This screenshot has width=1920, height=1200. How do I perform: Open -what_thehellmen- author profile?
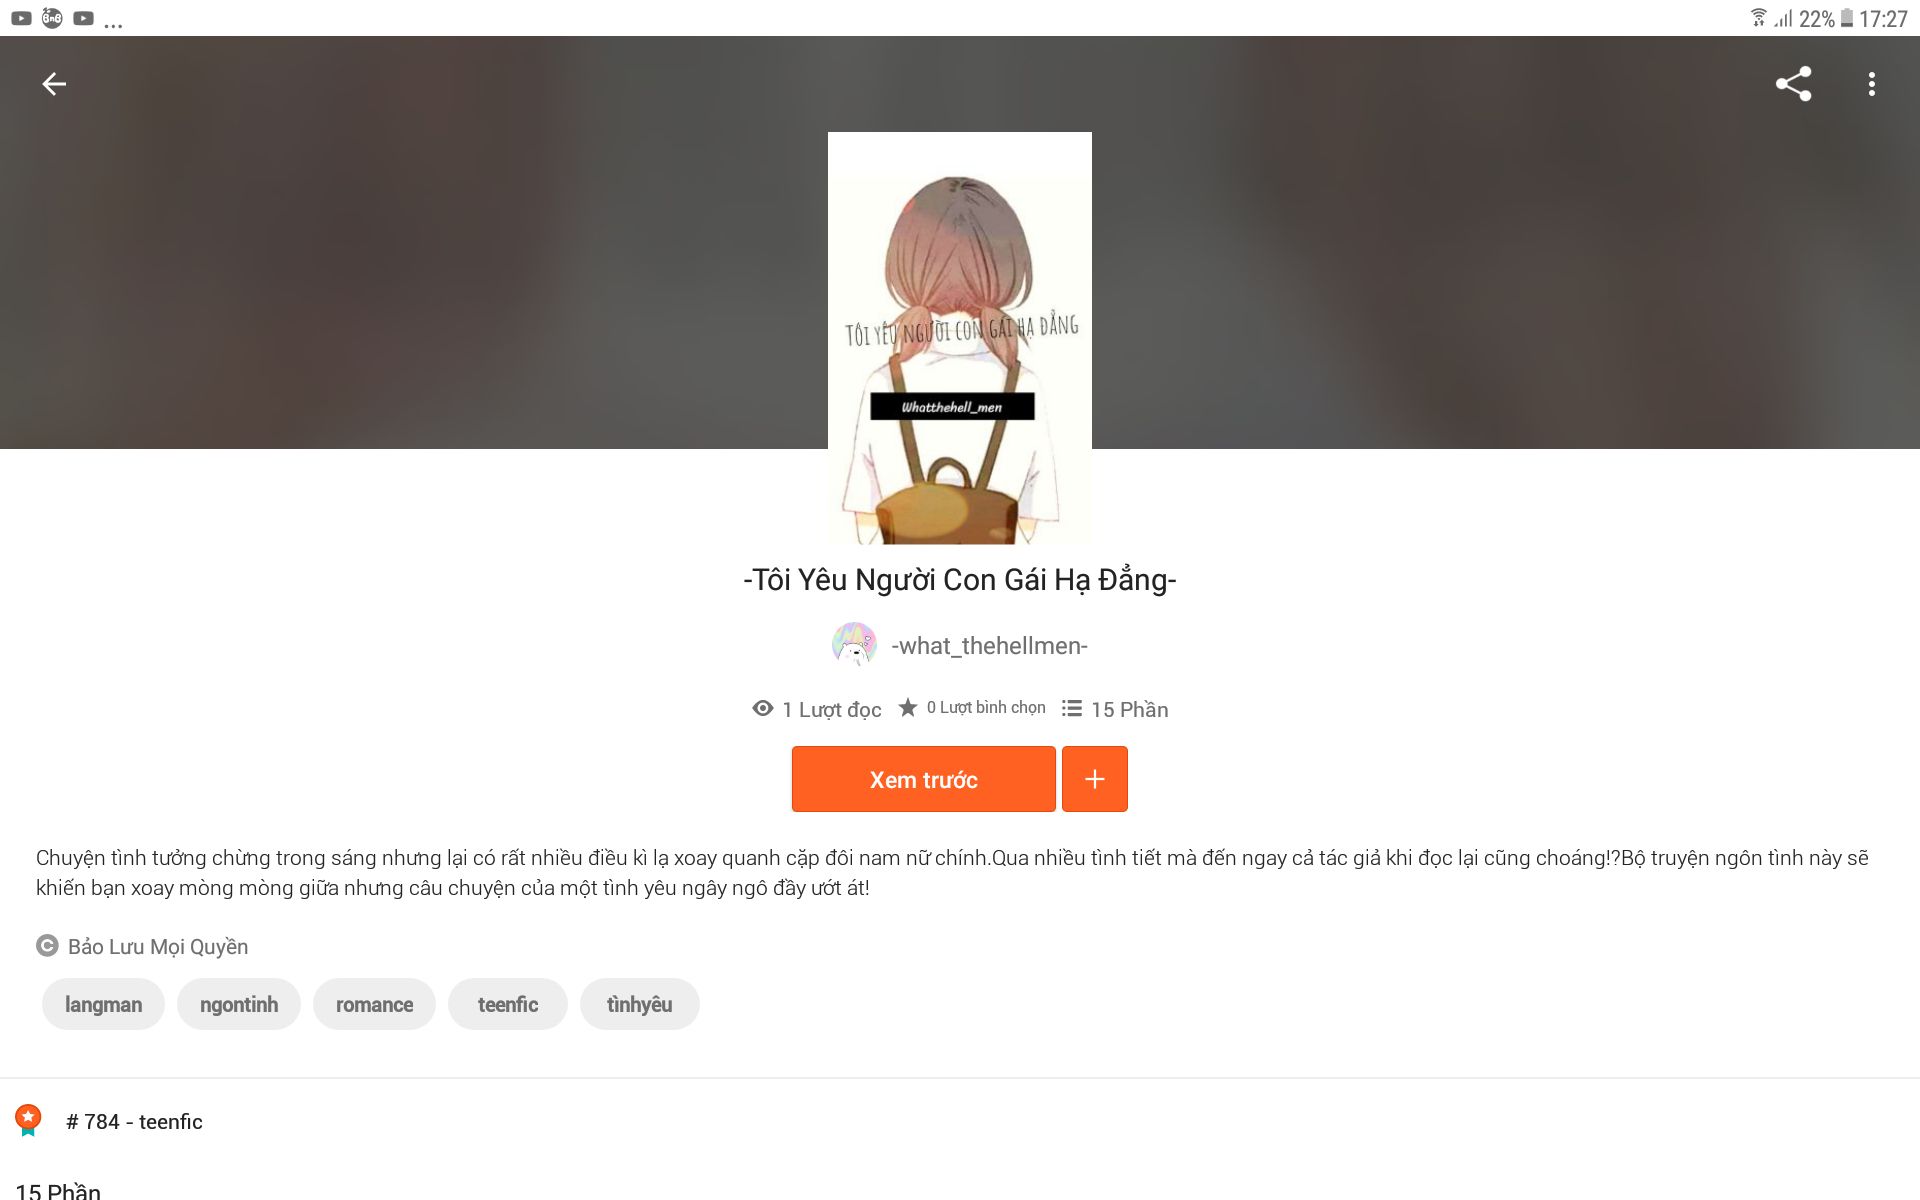tap(989, 646)
